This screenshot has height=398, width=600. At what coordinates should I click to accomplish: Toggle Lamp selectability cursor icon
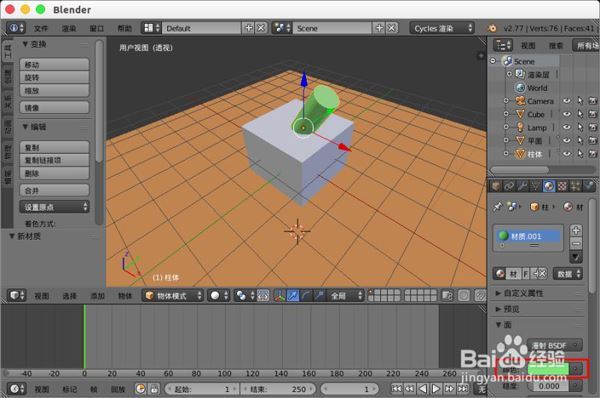[x=580, y=127]
